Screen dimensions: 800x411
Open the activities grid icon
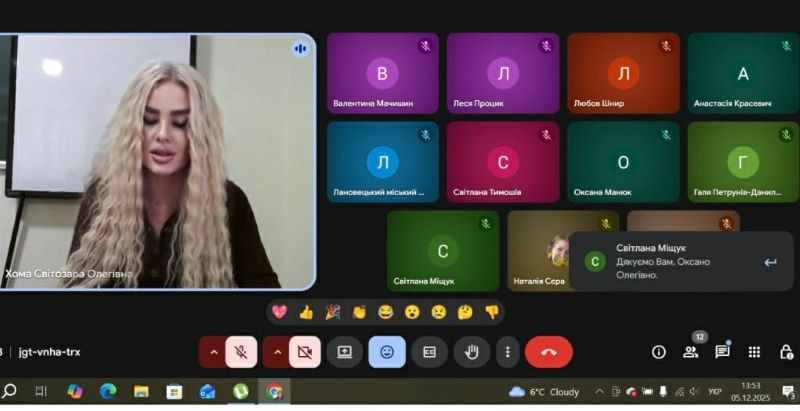pos(754,352)
